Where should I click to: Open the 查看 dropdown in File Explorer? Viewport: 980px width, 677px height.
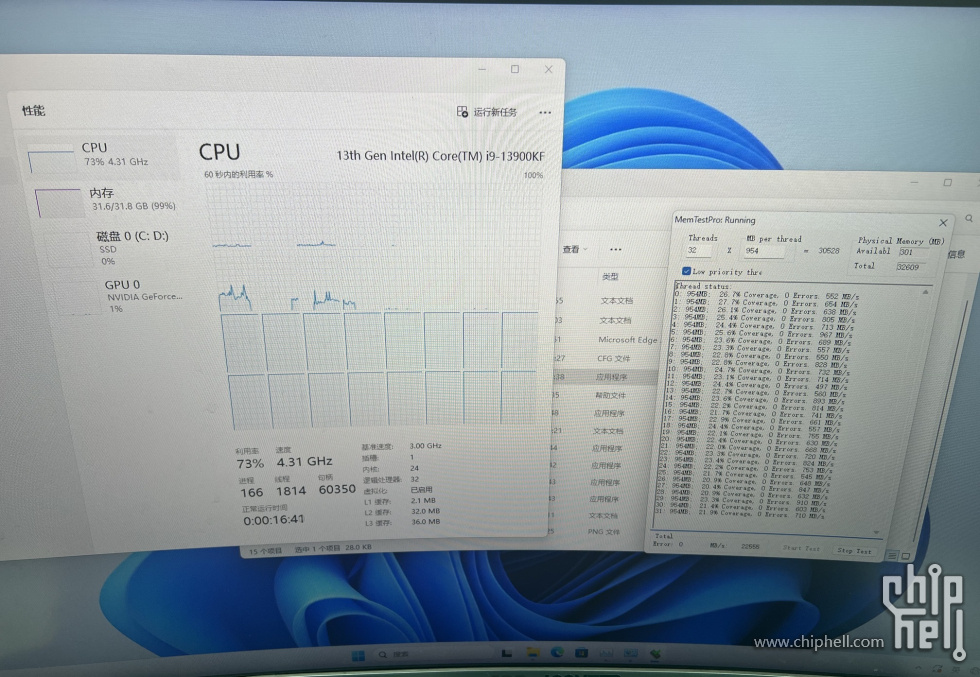(575, 249)
